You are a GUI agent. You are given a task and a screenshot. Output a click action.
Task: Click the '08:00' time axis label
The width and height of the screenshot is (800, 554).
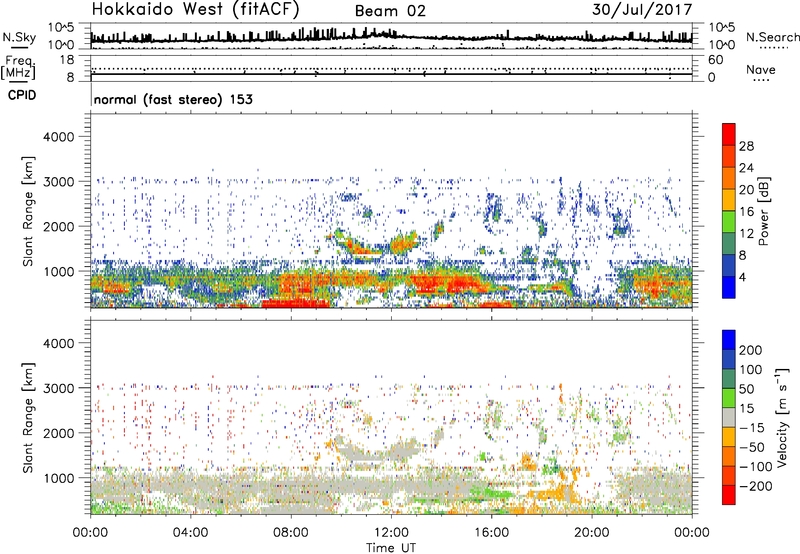[x=291, y=533]
